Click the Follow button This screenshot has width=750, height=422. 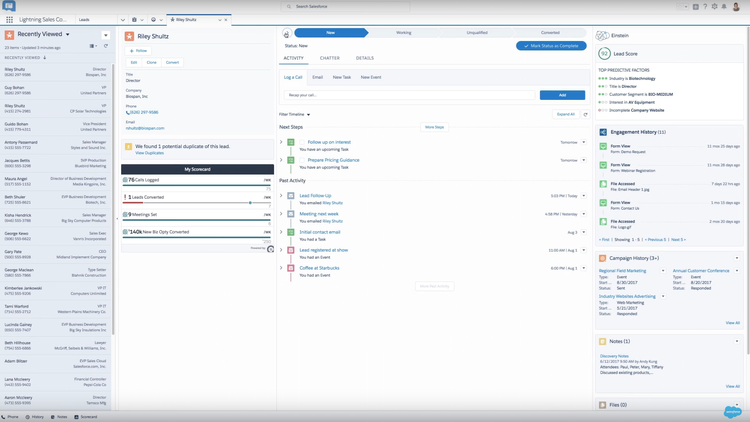coord(139,51)
